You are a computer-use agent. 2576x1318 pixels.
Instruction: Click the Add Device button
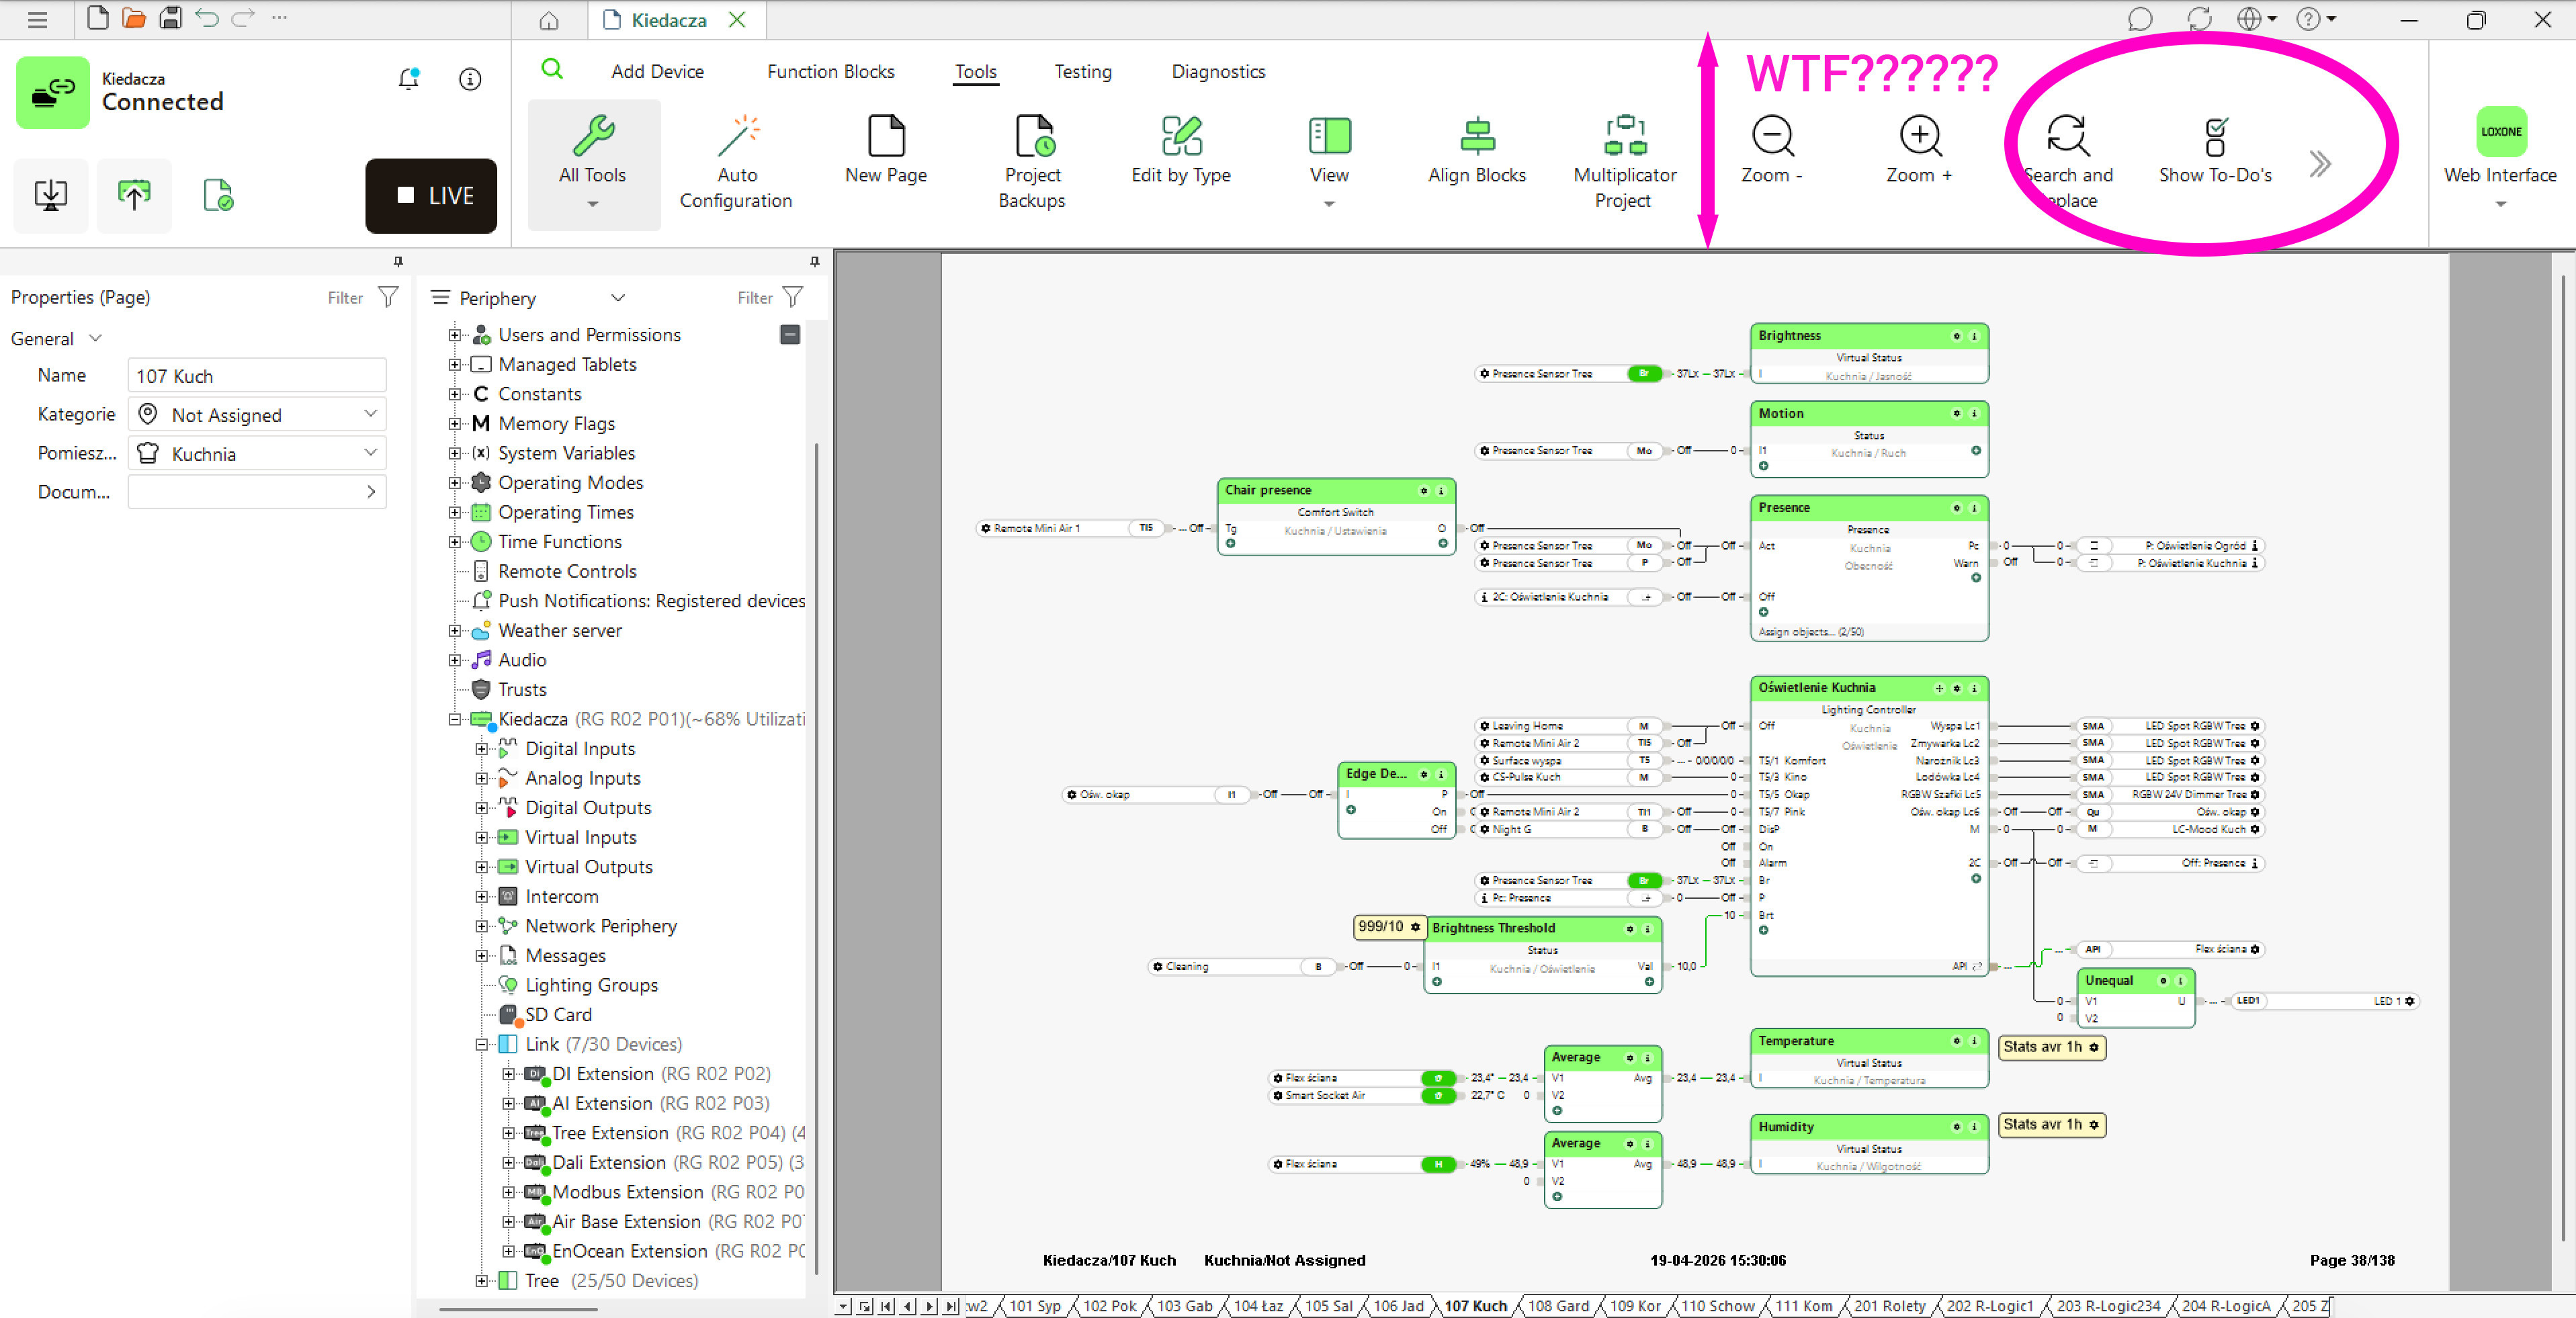[x=657, y=71]
